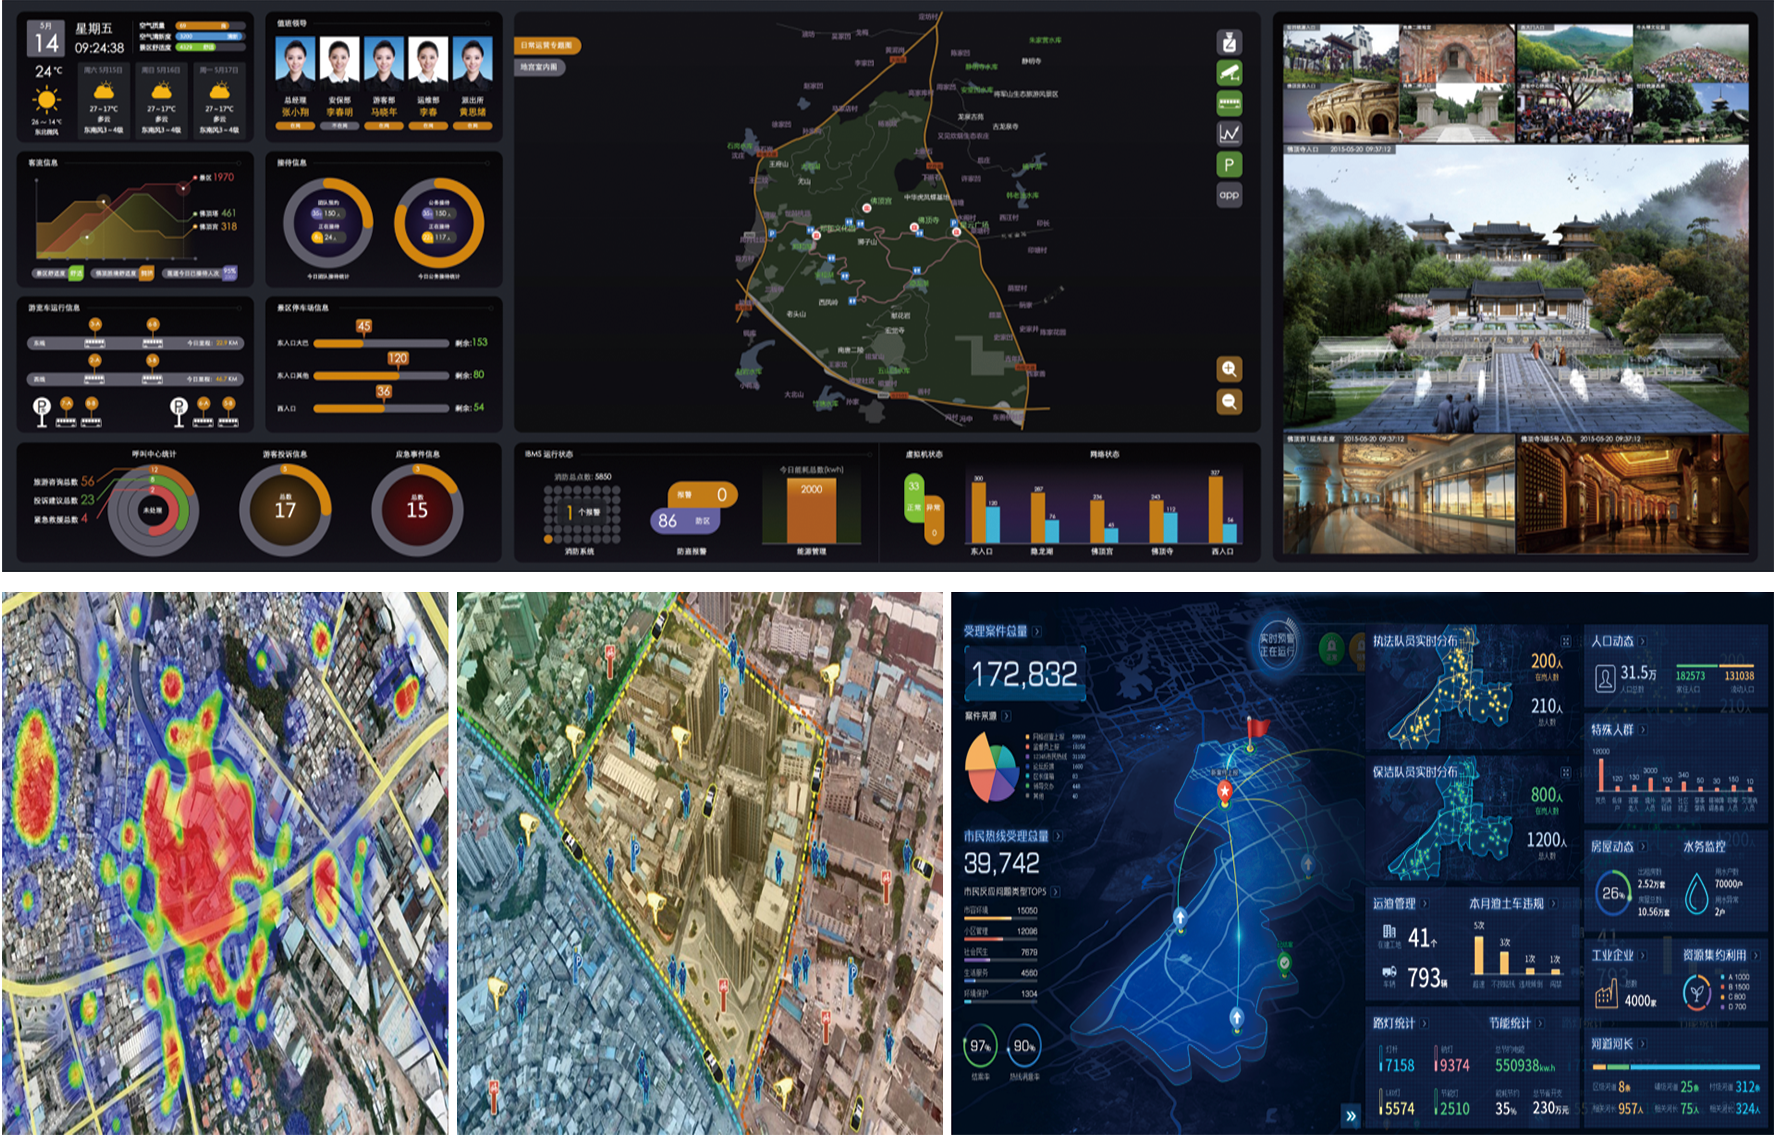Select the 日常运营专题图 map tab

pyautogui.click(x=547, y=45)
